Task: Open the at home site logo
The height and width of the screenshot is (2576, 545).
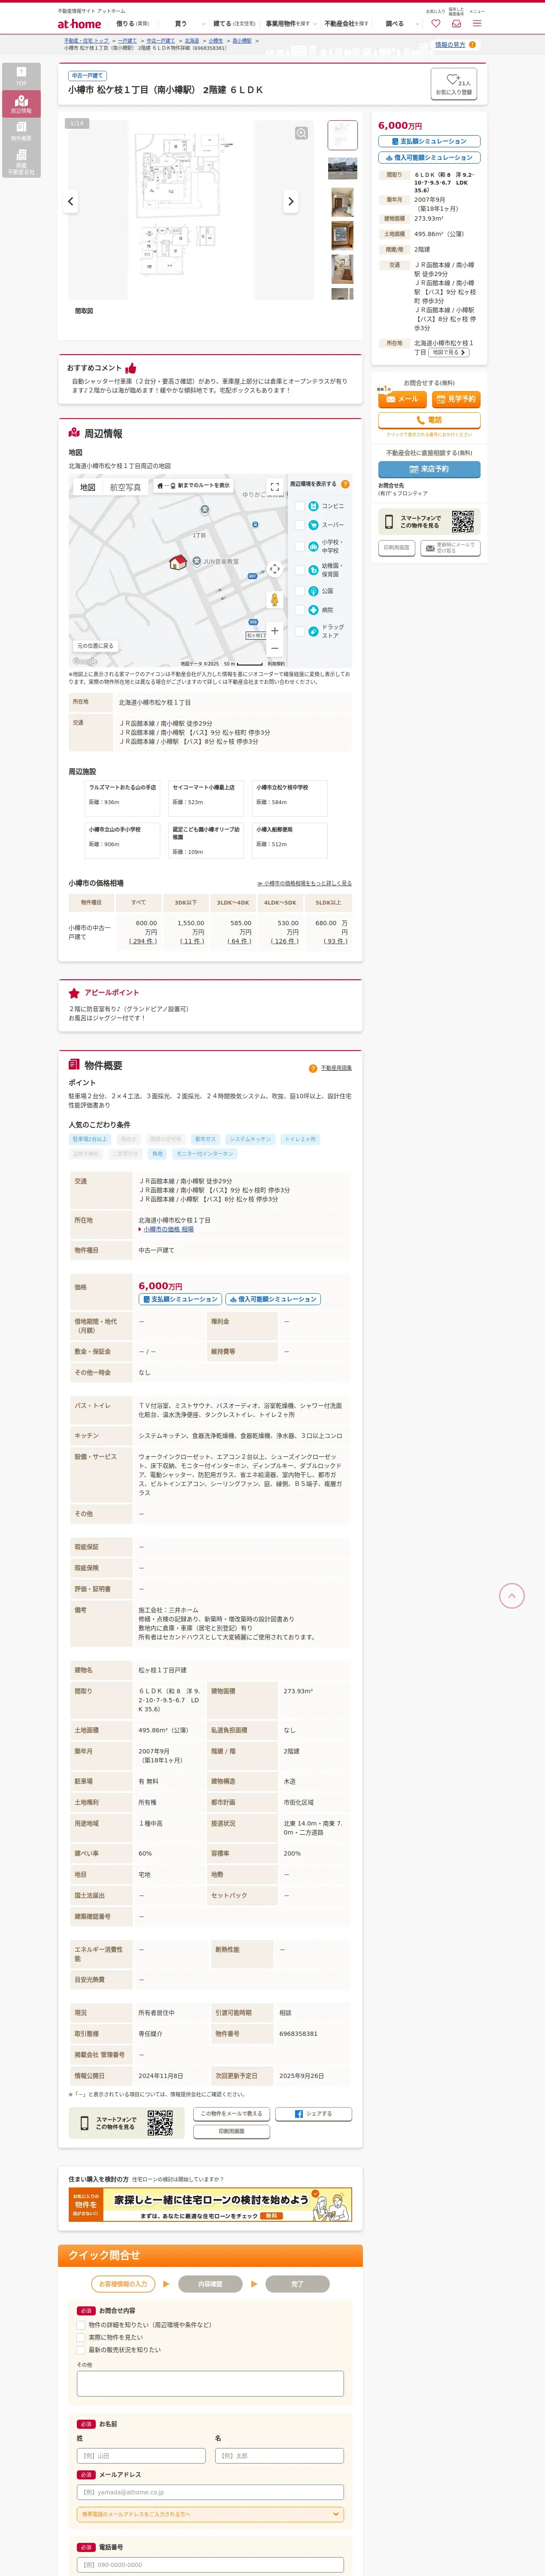Action: click(79, 23)
